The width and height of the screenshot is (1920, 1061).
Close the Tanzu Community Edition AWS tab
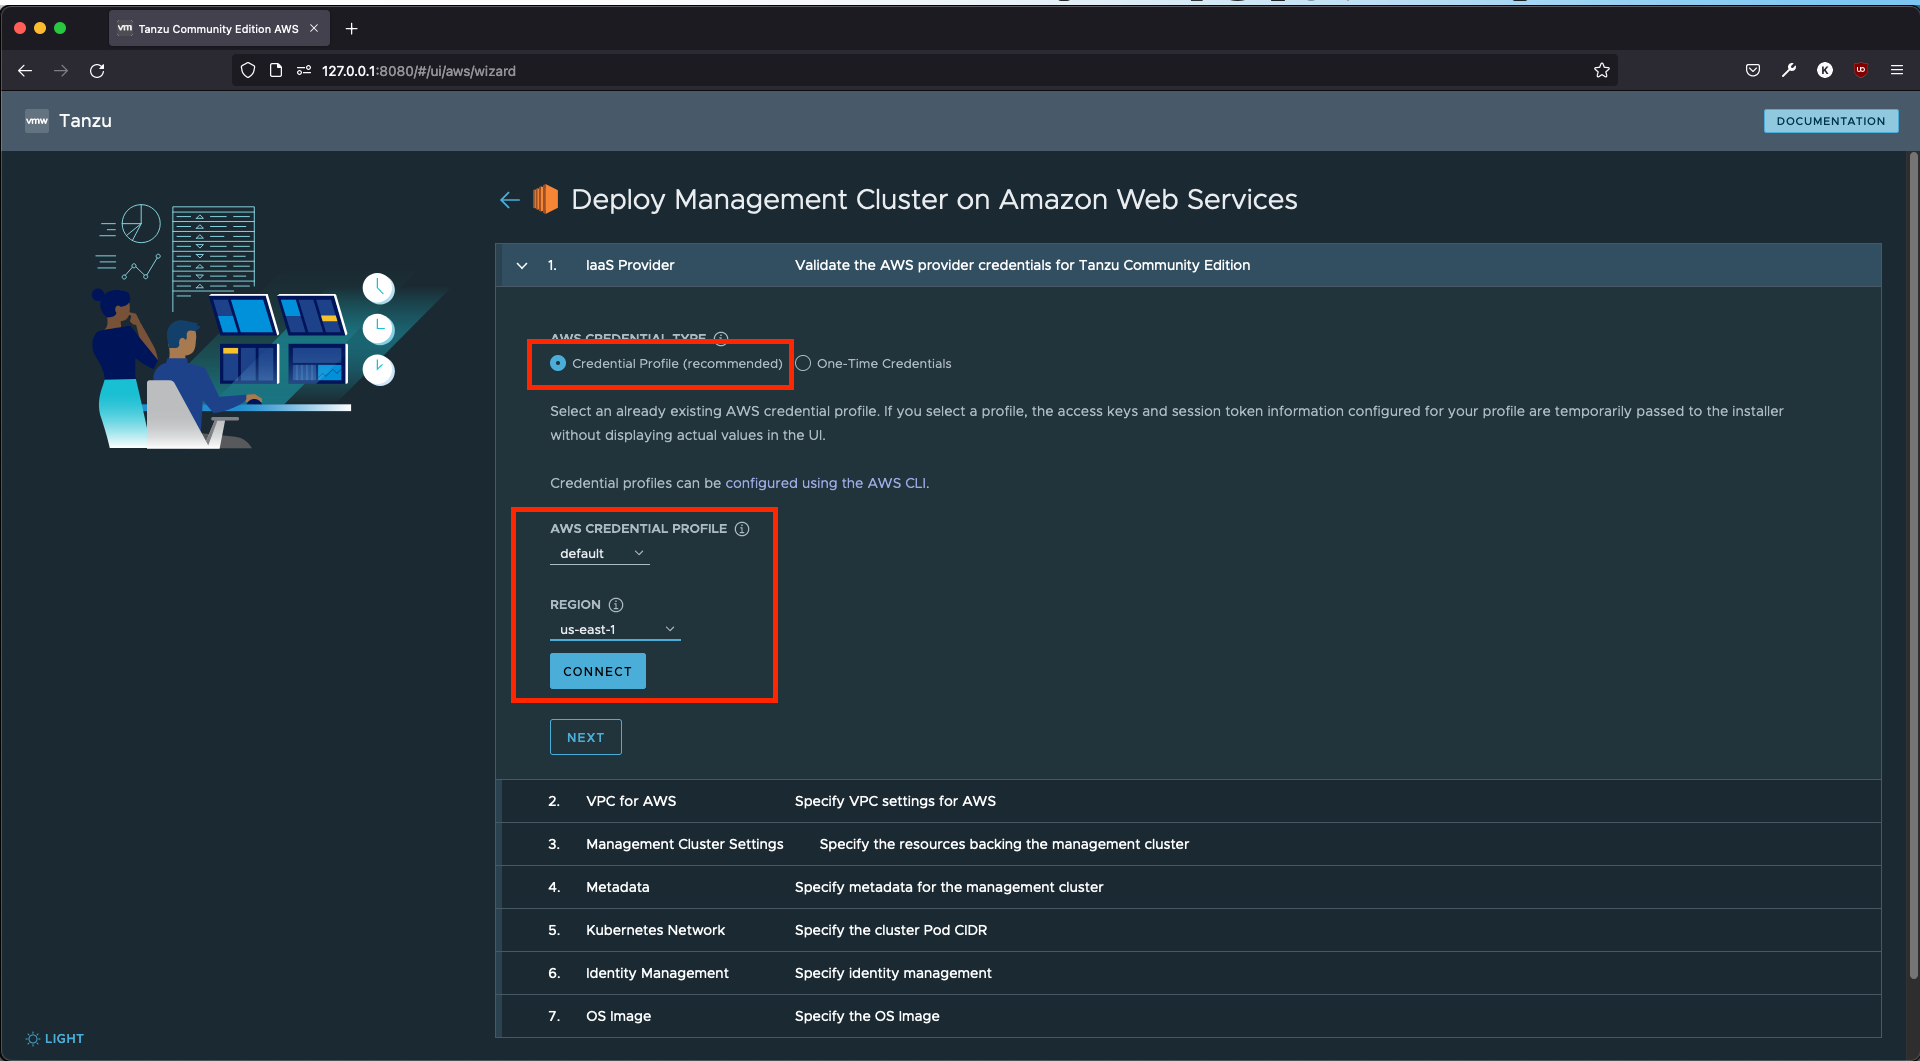coord(314,28)
